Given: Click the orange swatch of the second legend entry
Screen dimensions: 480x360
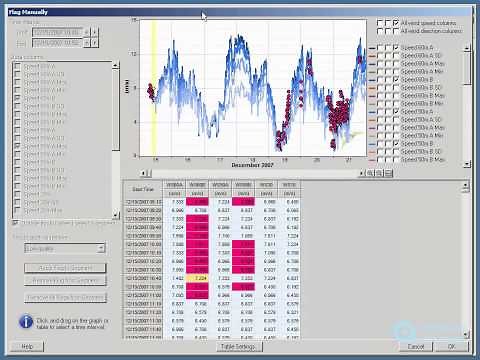Looking at the screenshot, I should pyautogui.click(x=372, y=56).
